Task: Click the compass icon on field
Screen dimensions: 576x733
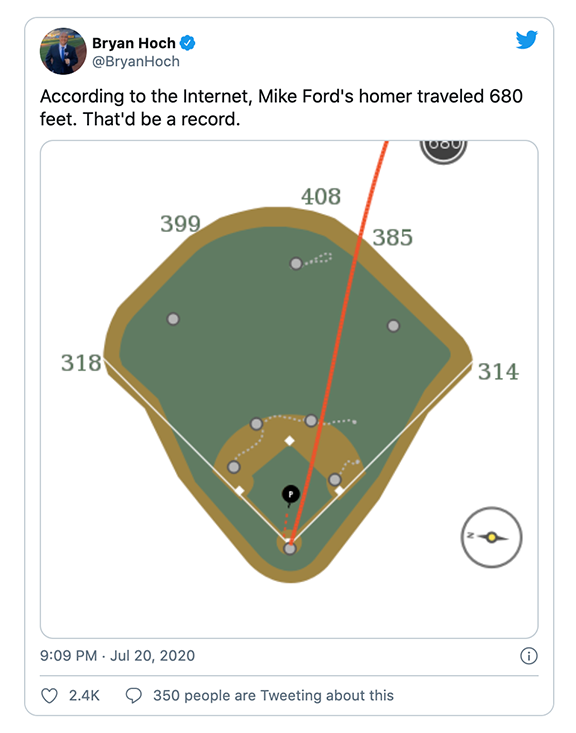Action: 491,537
